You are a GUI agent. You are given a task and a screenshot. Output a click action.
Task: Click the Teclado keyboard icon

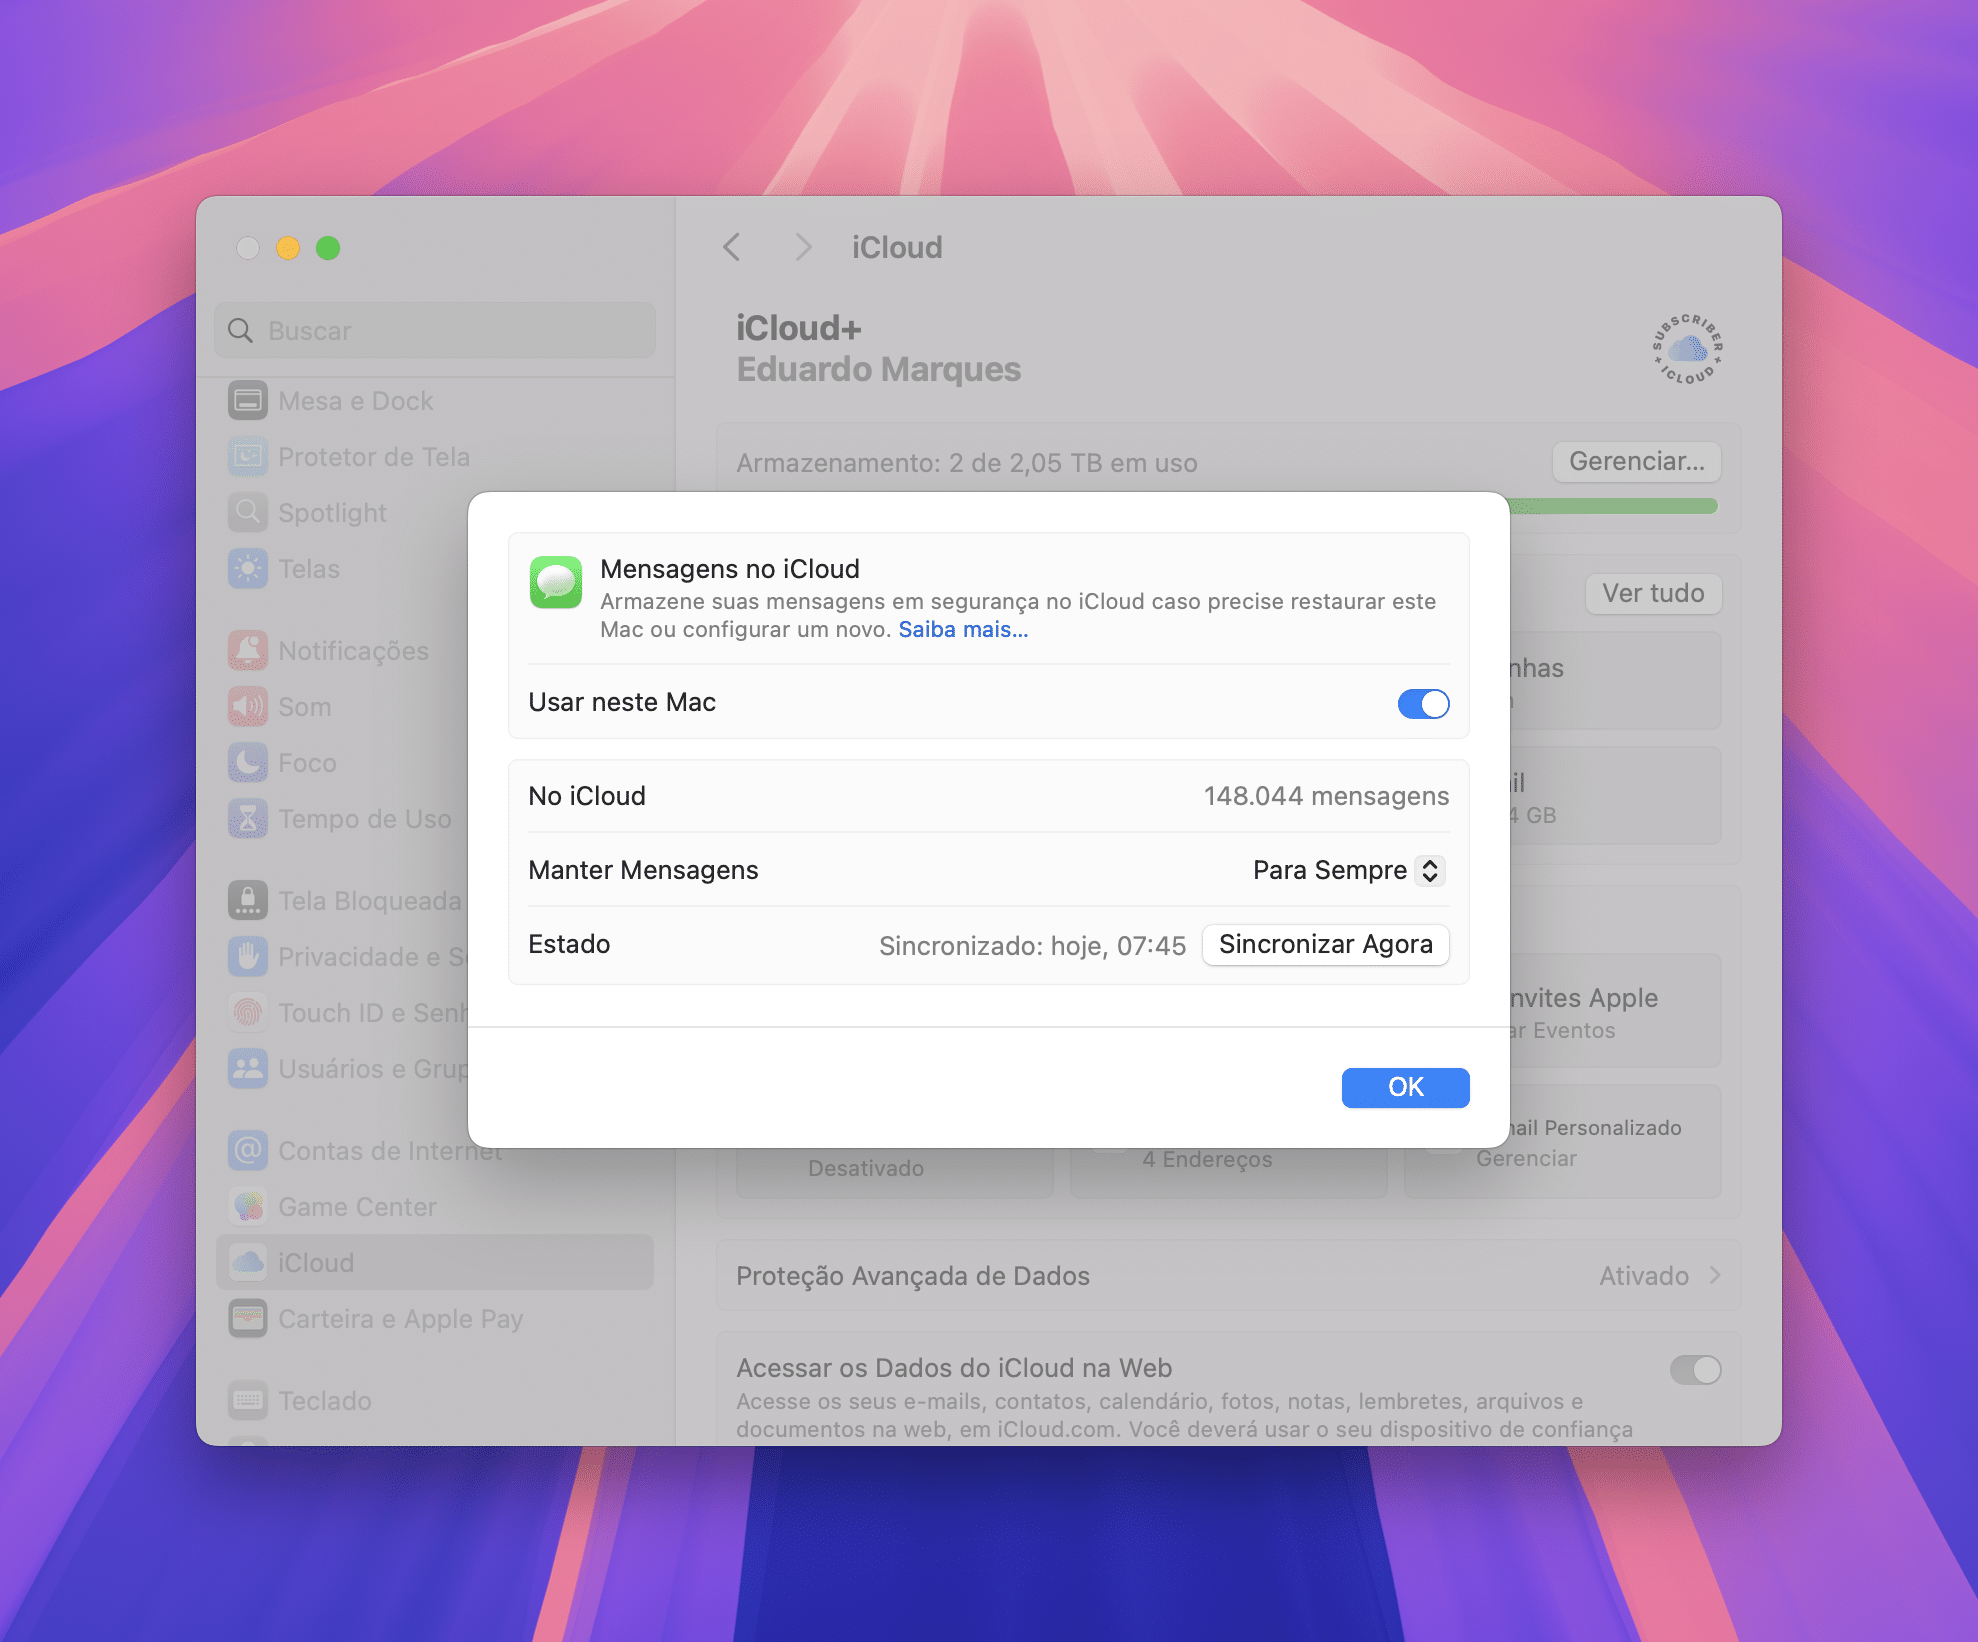pos(248,1401)
